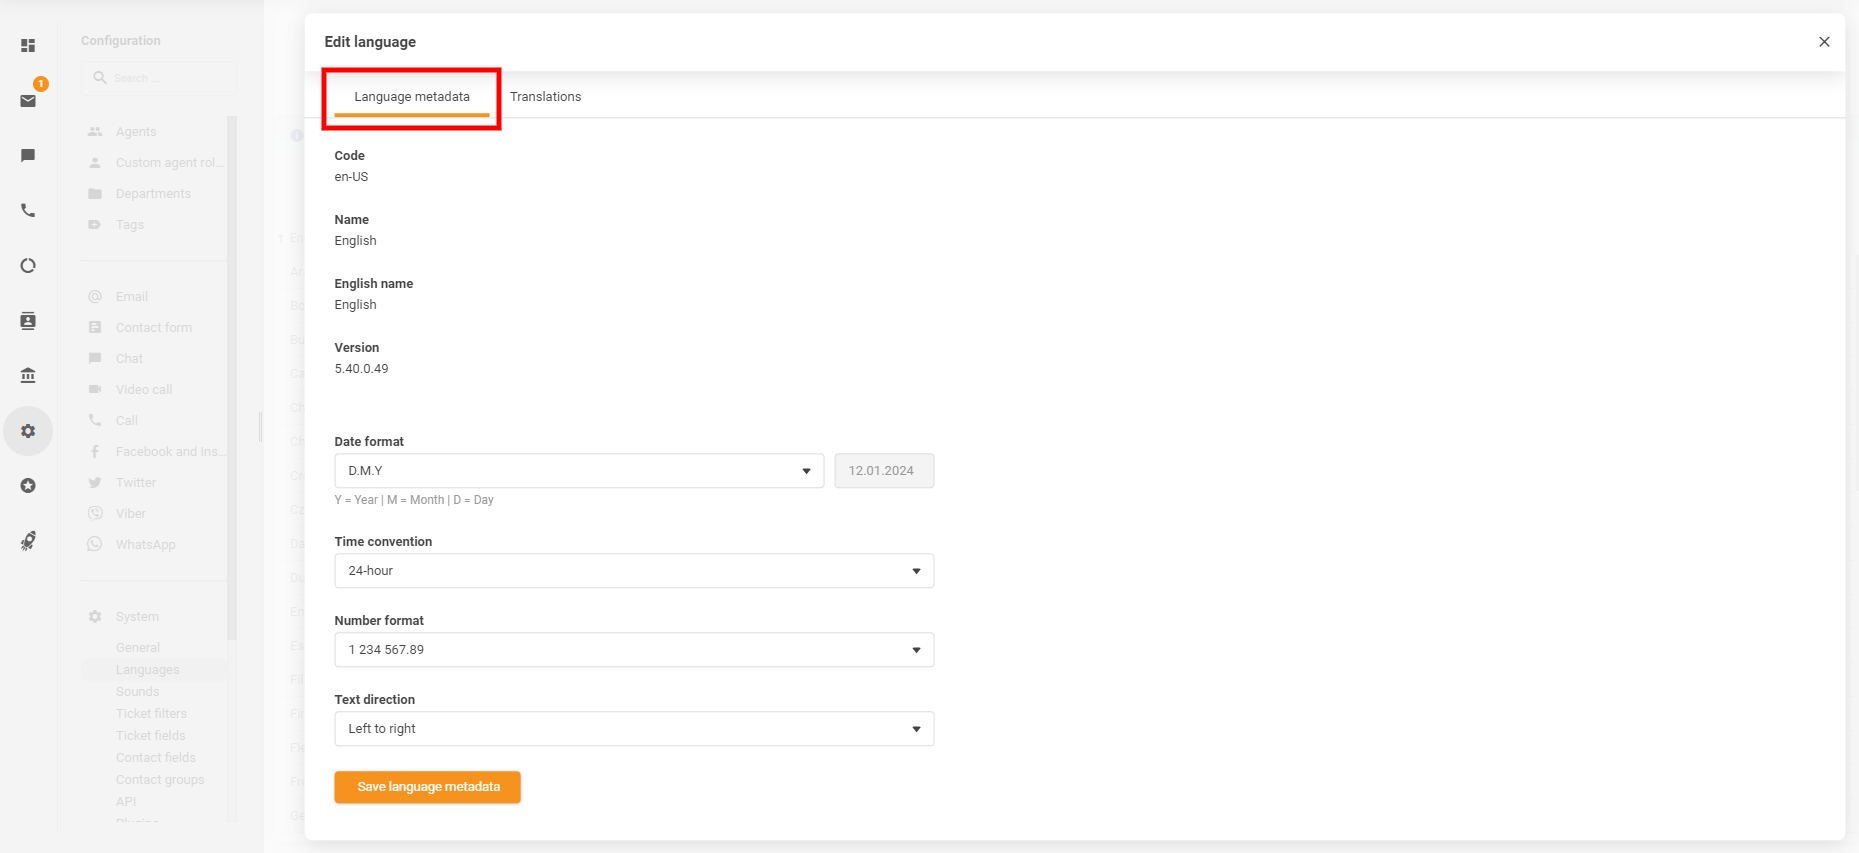
Task: Select the Language metadata tab
Action: [x=411, y=97]
